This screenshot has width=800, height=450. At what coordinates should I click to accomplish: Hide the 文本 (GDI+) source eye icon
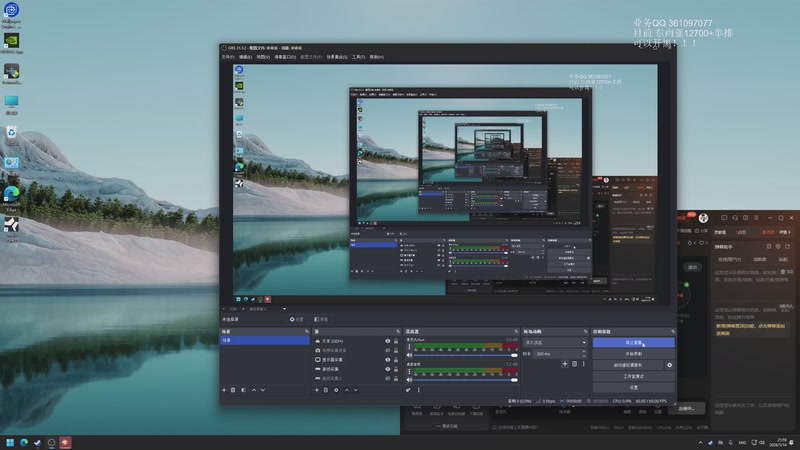point(387,341)
